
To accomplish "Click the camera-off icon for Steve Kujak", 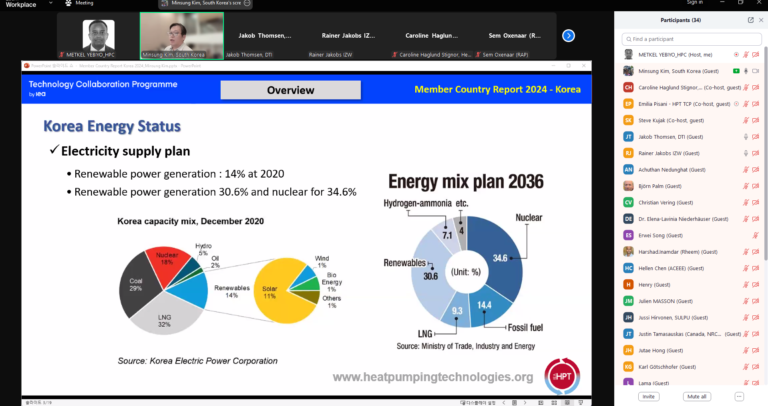I will tap(755, 120).
